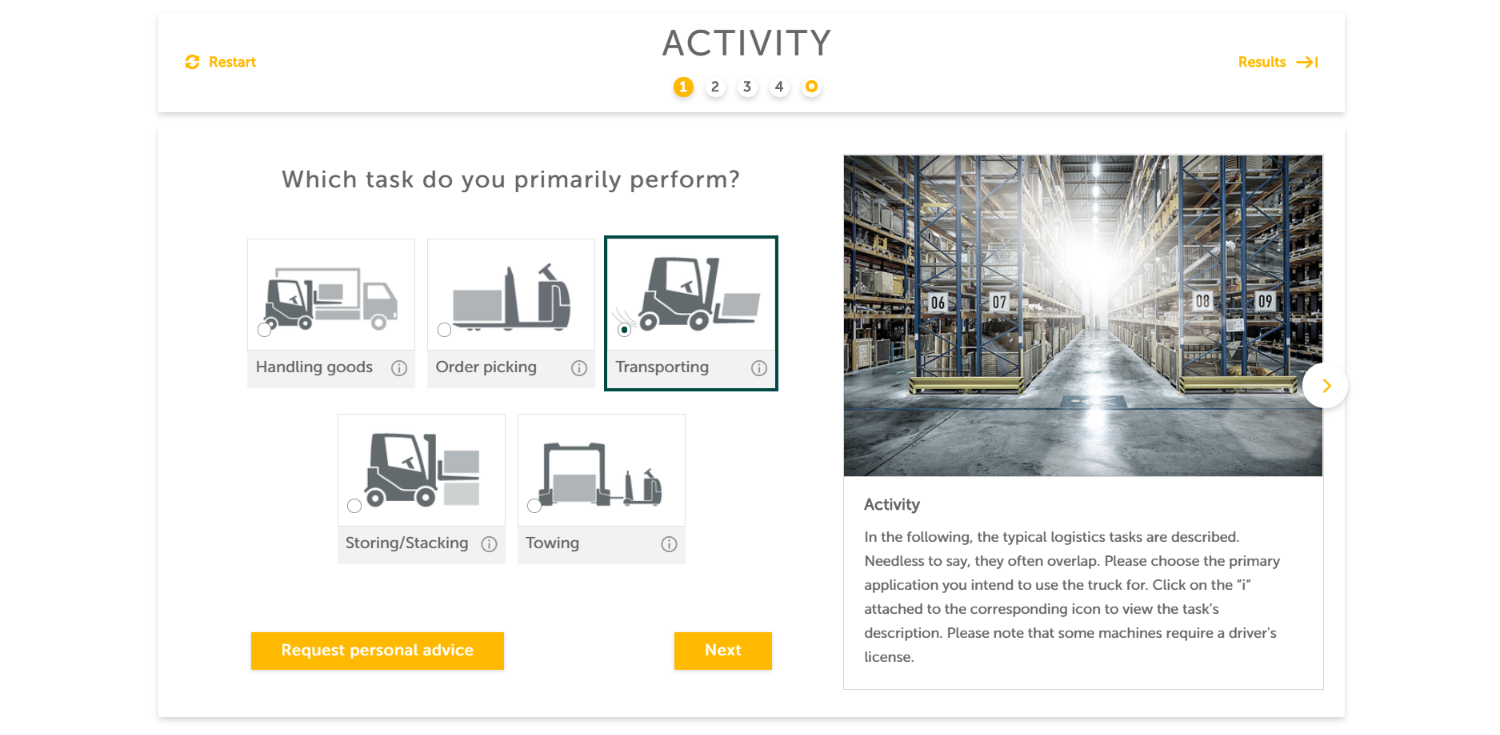The width and height of the screenshot is (1500, 735).
Task: Select the Storing/Stacking radio button
Action: coord(354,506)
